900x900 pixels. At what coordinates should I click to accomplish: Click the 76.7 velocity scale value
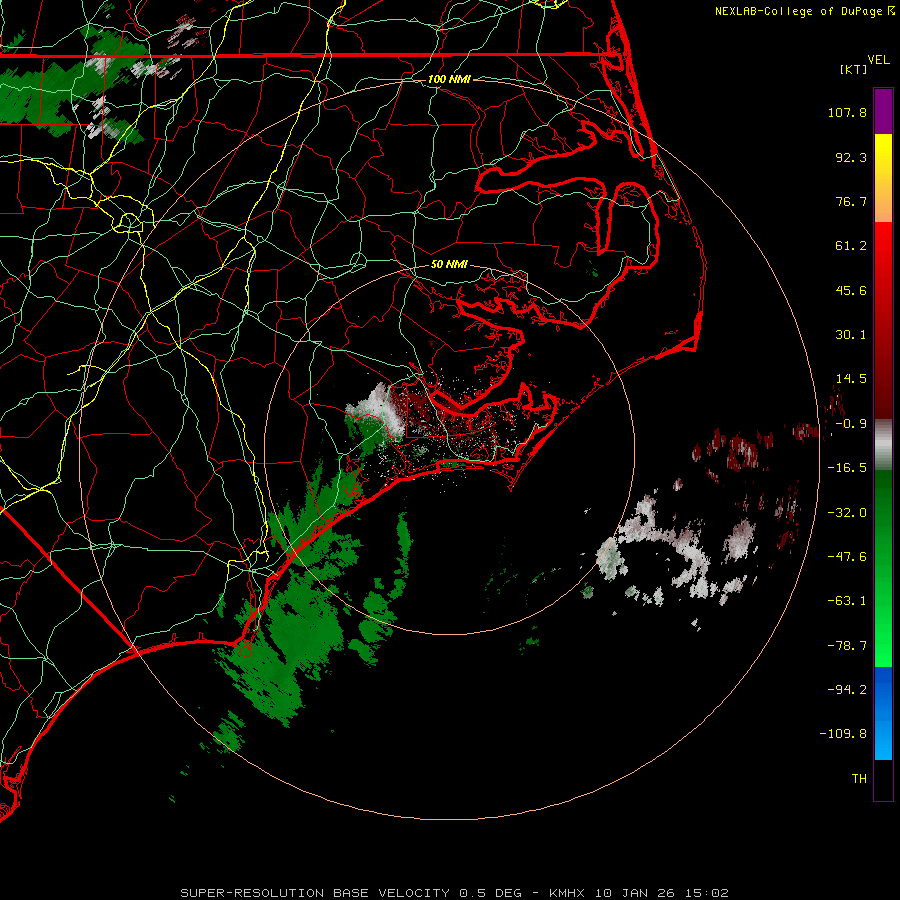[851, 201]
